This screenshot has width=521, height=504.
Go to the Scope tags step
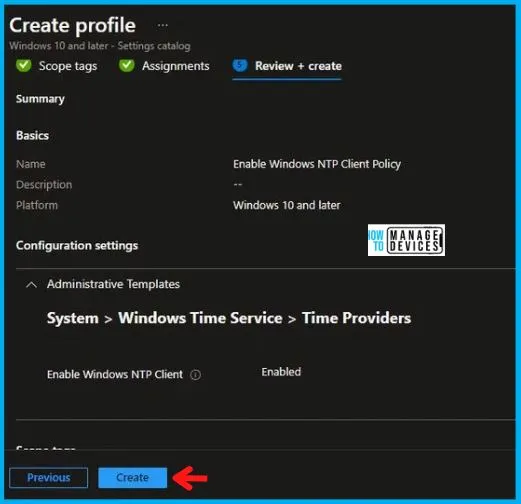[68, 66]
